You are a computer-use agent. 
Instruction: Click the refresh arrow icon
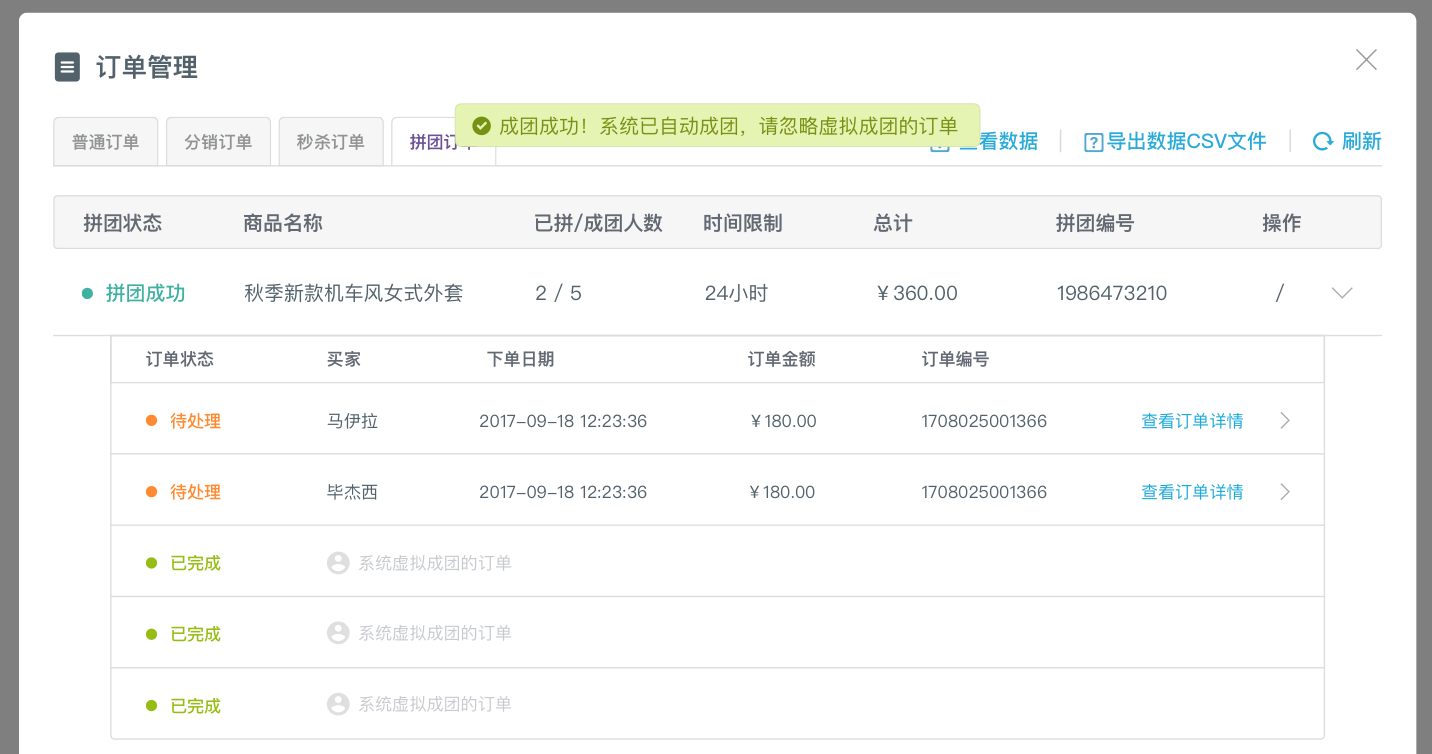(1323, 142)
